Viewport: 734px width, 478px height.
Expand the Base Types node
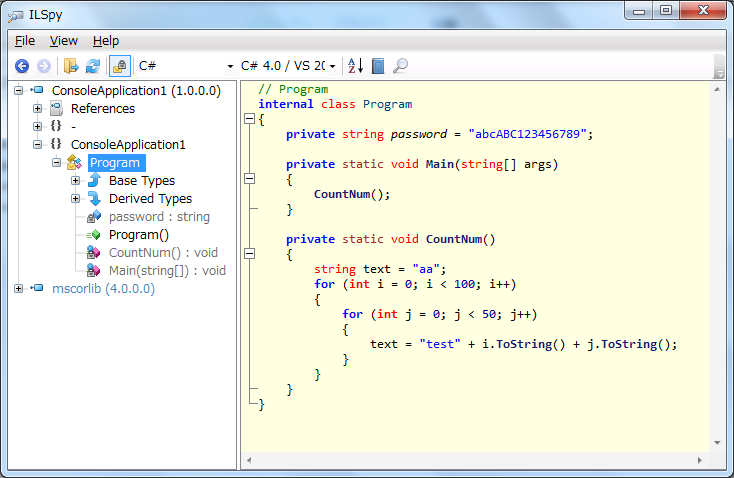pos(75,181)
